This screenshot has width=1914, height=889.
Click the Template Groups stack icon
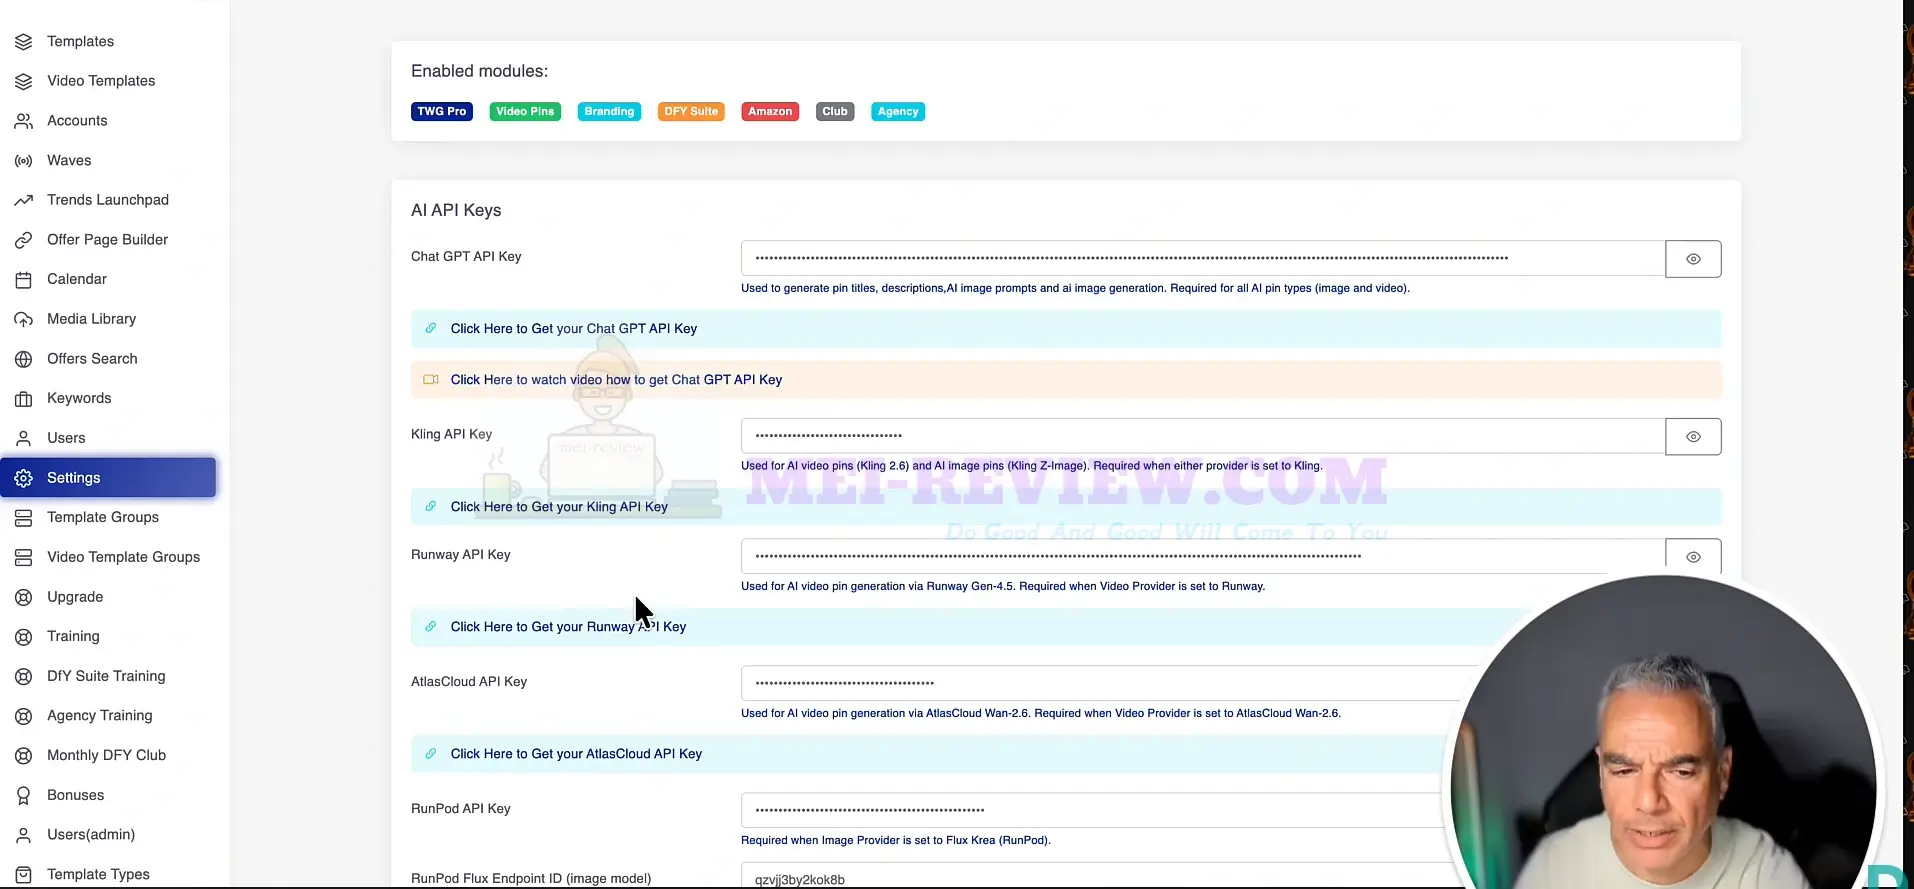(24, 518)
